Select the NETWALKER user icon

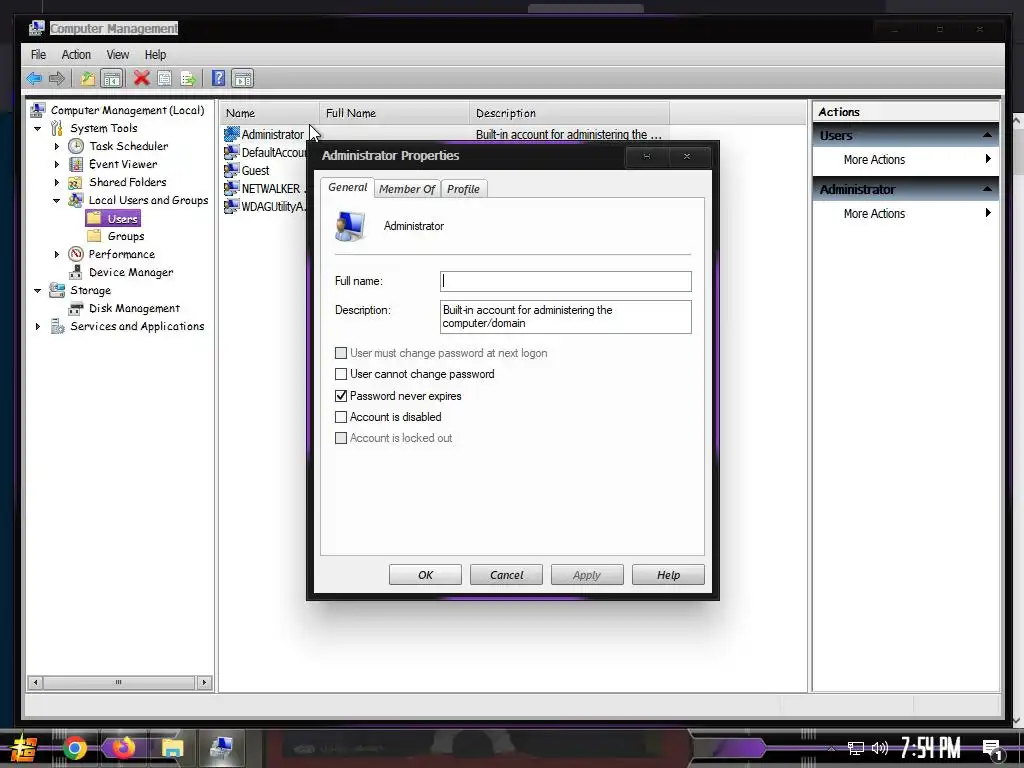pyautogui.click(x=232, y=188)
